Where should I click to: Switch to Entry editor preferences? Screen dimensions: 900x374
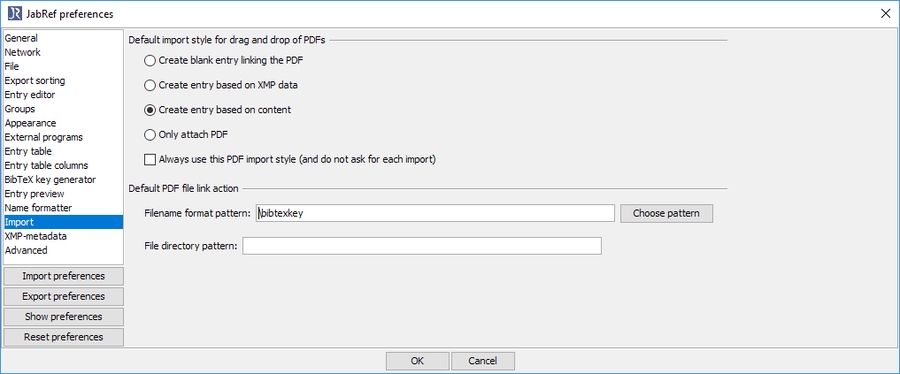pos(63,95)
